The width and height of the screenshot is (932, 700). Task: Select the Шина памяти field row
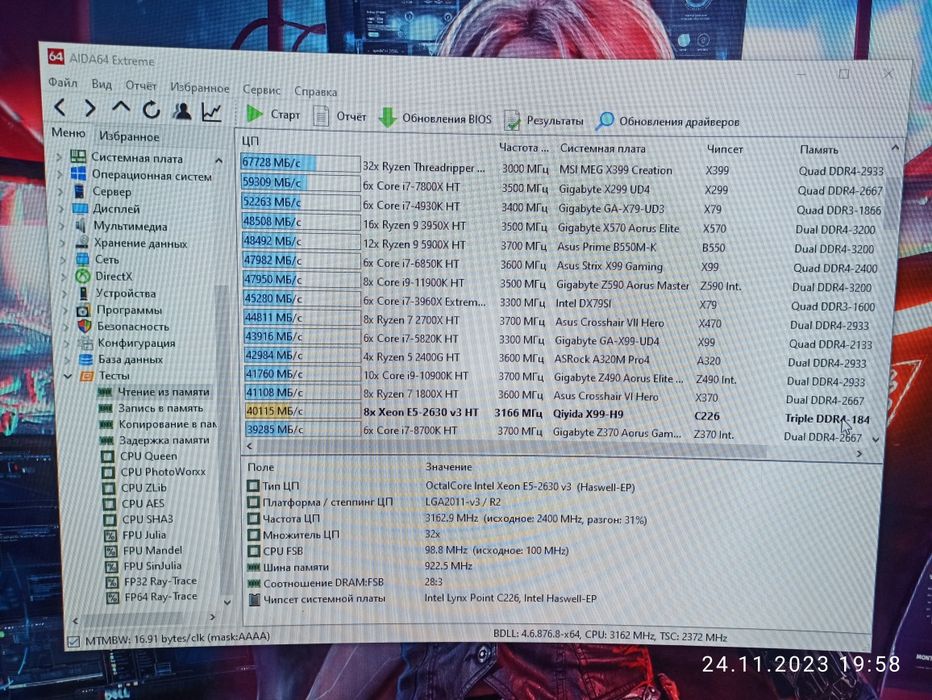click(360, 566)
